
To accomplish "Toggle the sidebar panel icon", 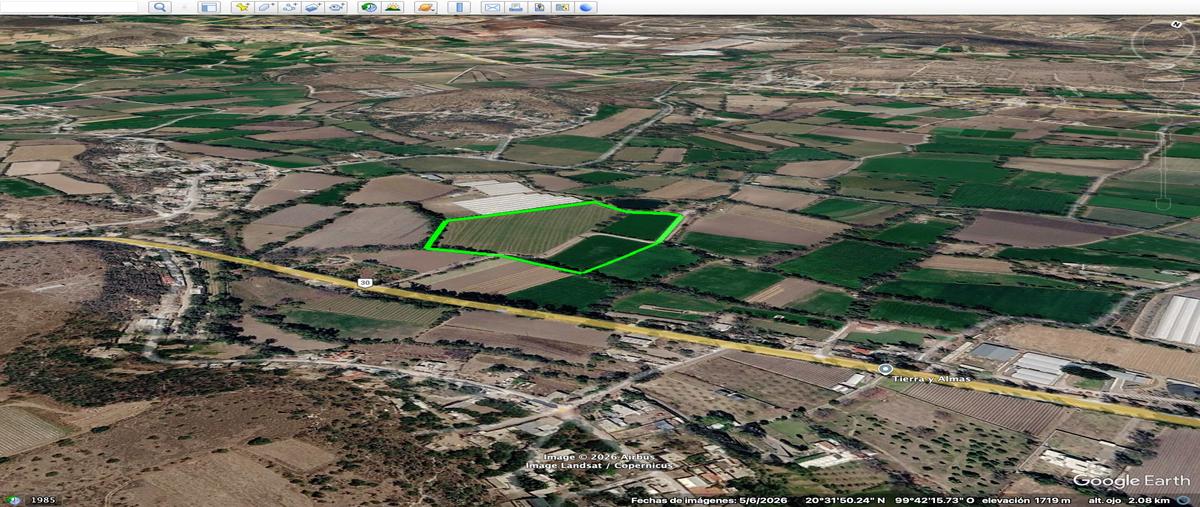I will (x=209, y=7).
